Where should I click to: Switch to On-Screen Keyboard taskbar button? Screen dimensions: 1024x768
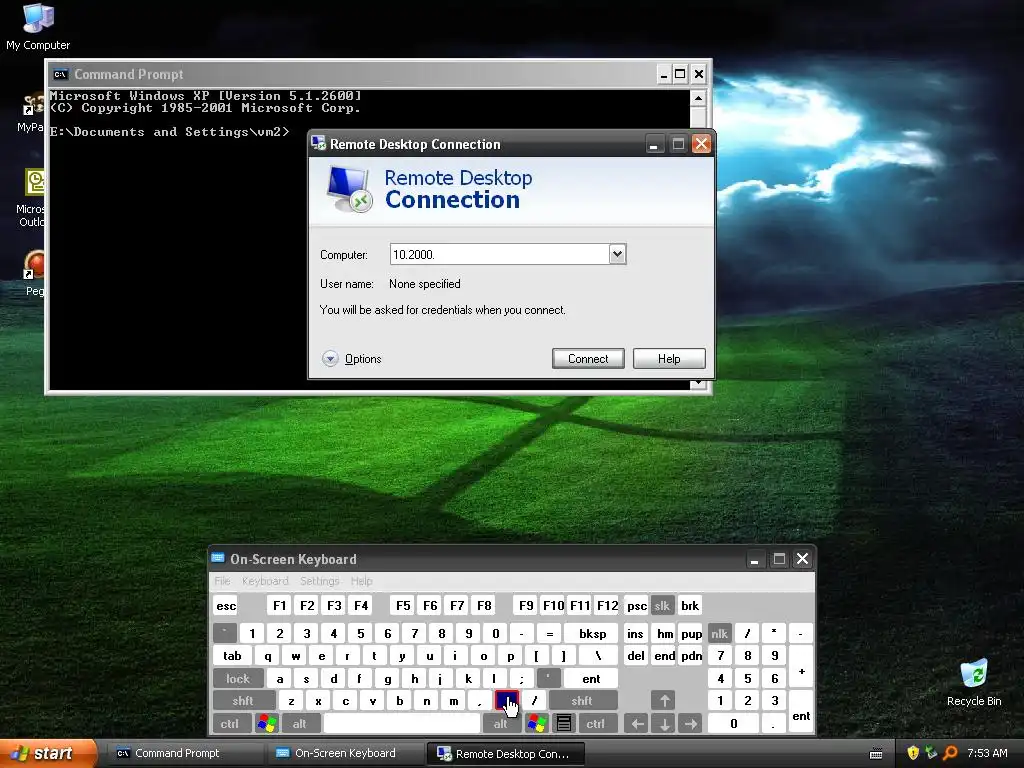[345, 753]
